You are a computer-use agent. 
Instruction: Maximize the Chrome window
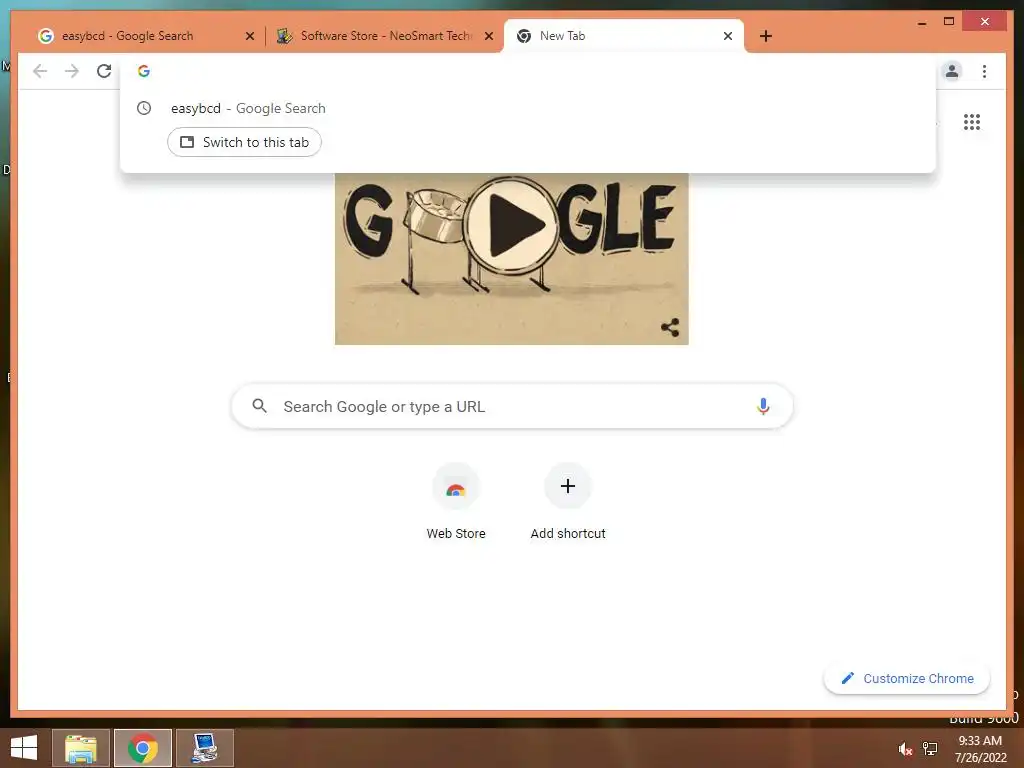point(949,22)
